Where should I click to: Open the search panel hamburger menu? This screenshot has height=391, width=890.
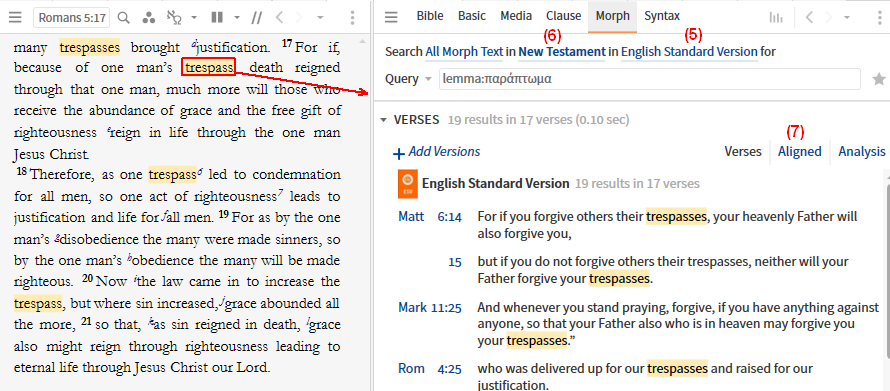pos(391,18)
